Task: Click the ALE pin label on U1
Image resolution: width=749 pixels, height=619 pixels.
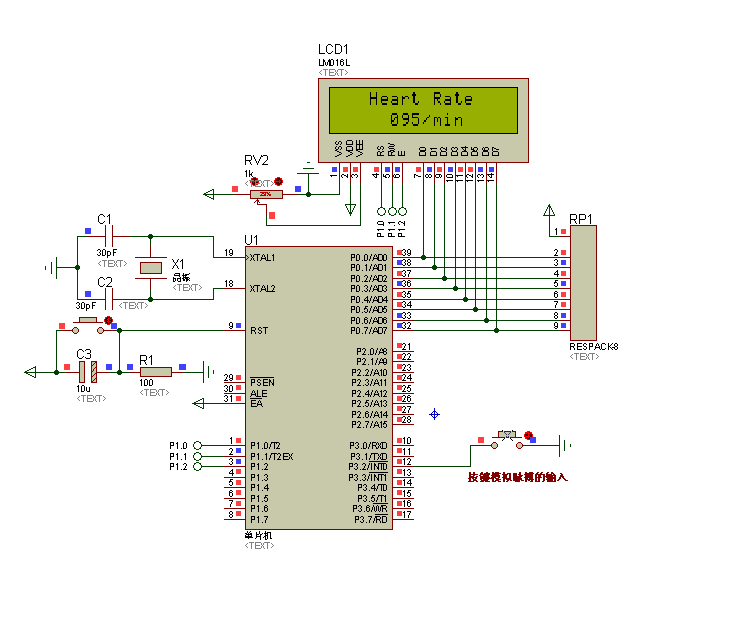Action: (258, 394)
